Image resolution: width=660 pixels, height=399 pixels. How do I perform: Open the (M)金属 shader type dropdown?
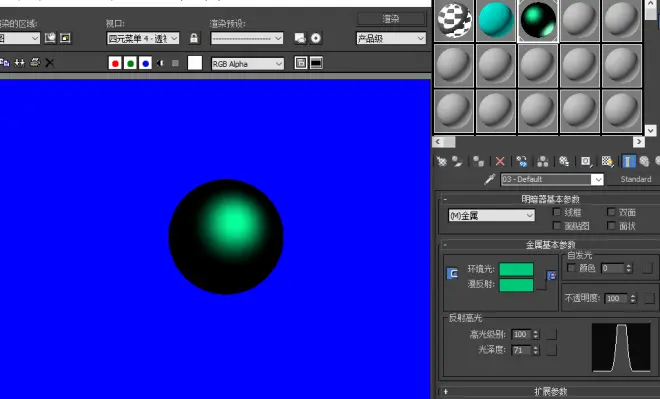(x=492, y=215)
